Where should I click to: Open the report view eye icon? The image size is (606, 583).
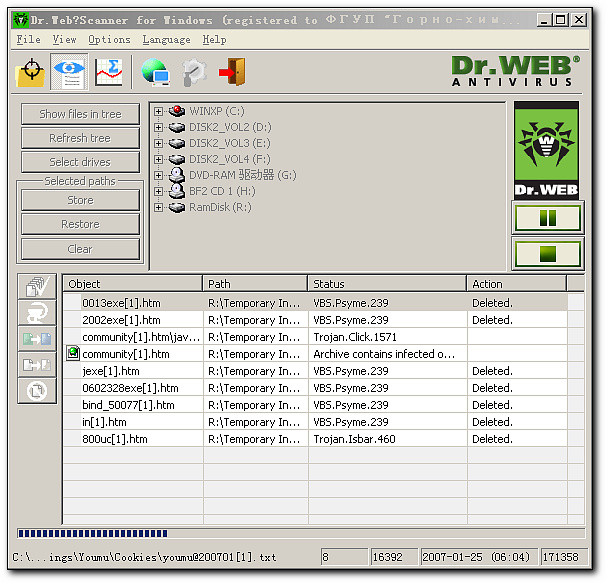click(x=69, y=72)
